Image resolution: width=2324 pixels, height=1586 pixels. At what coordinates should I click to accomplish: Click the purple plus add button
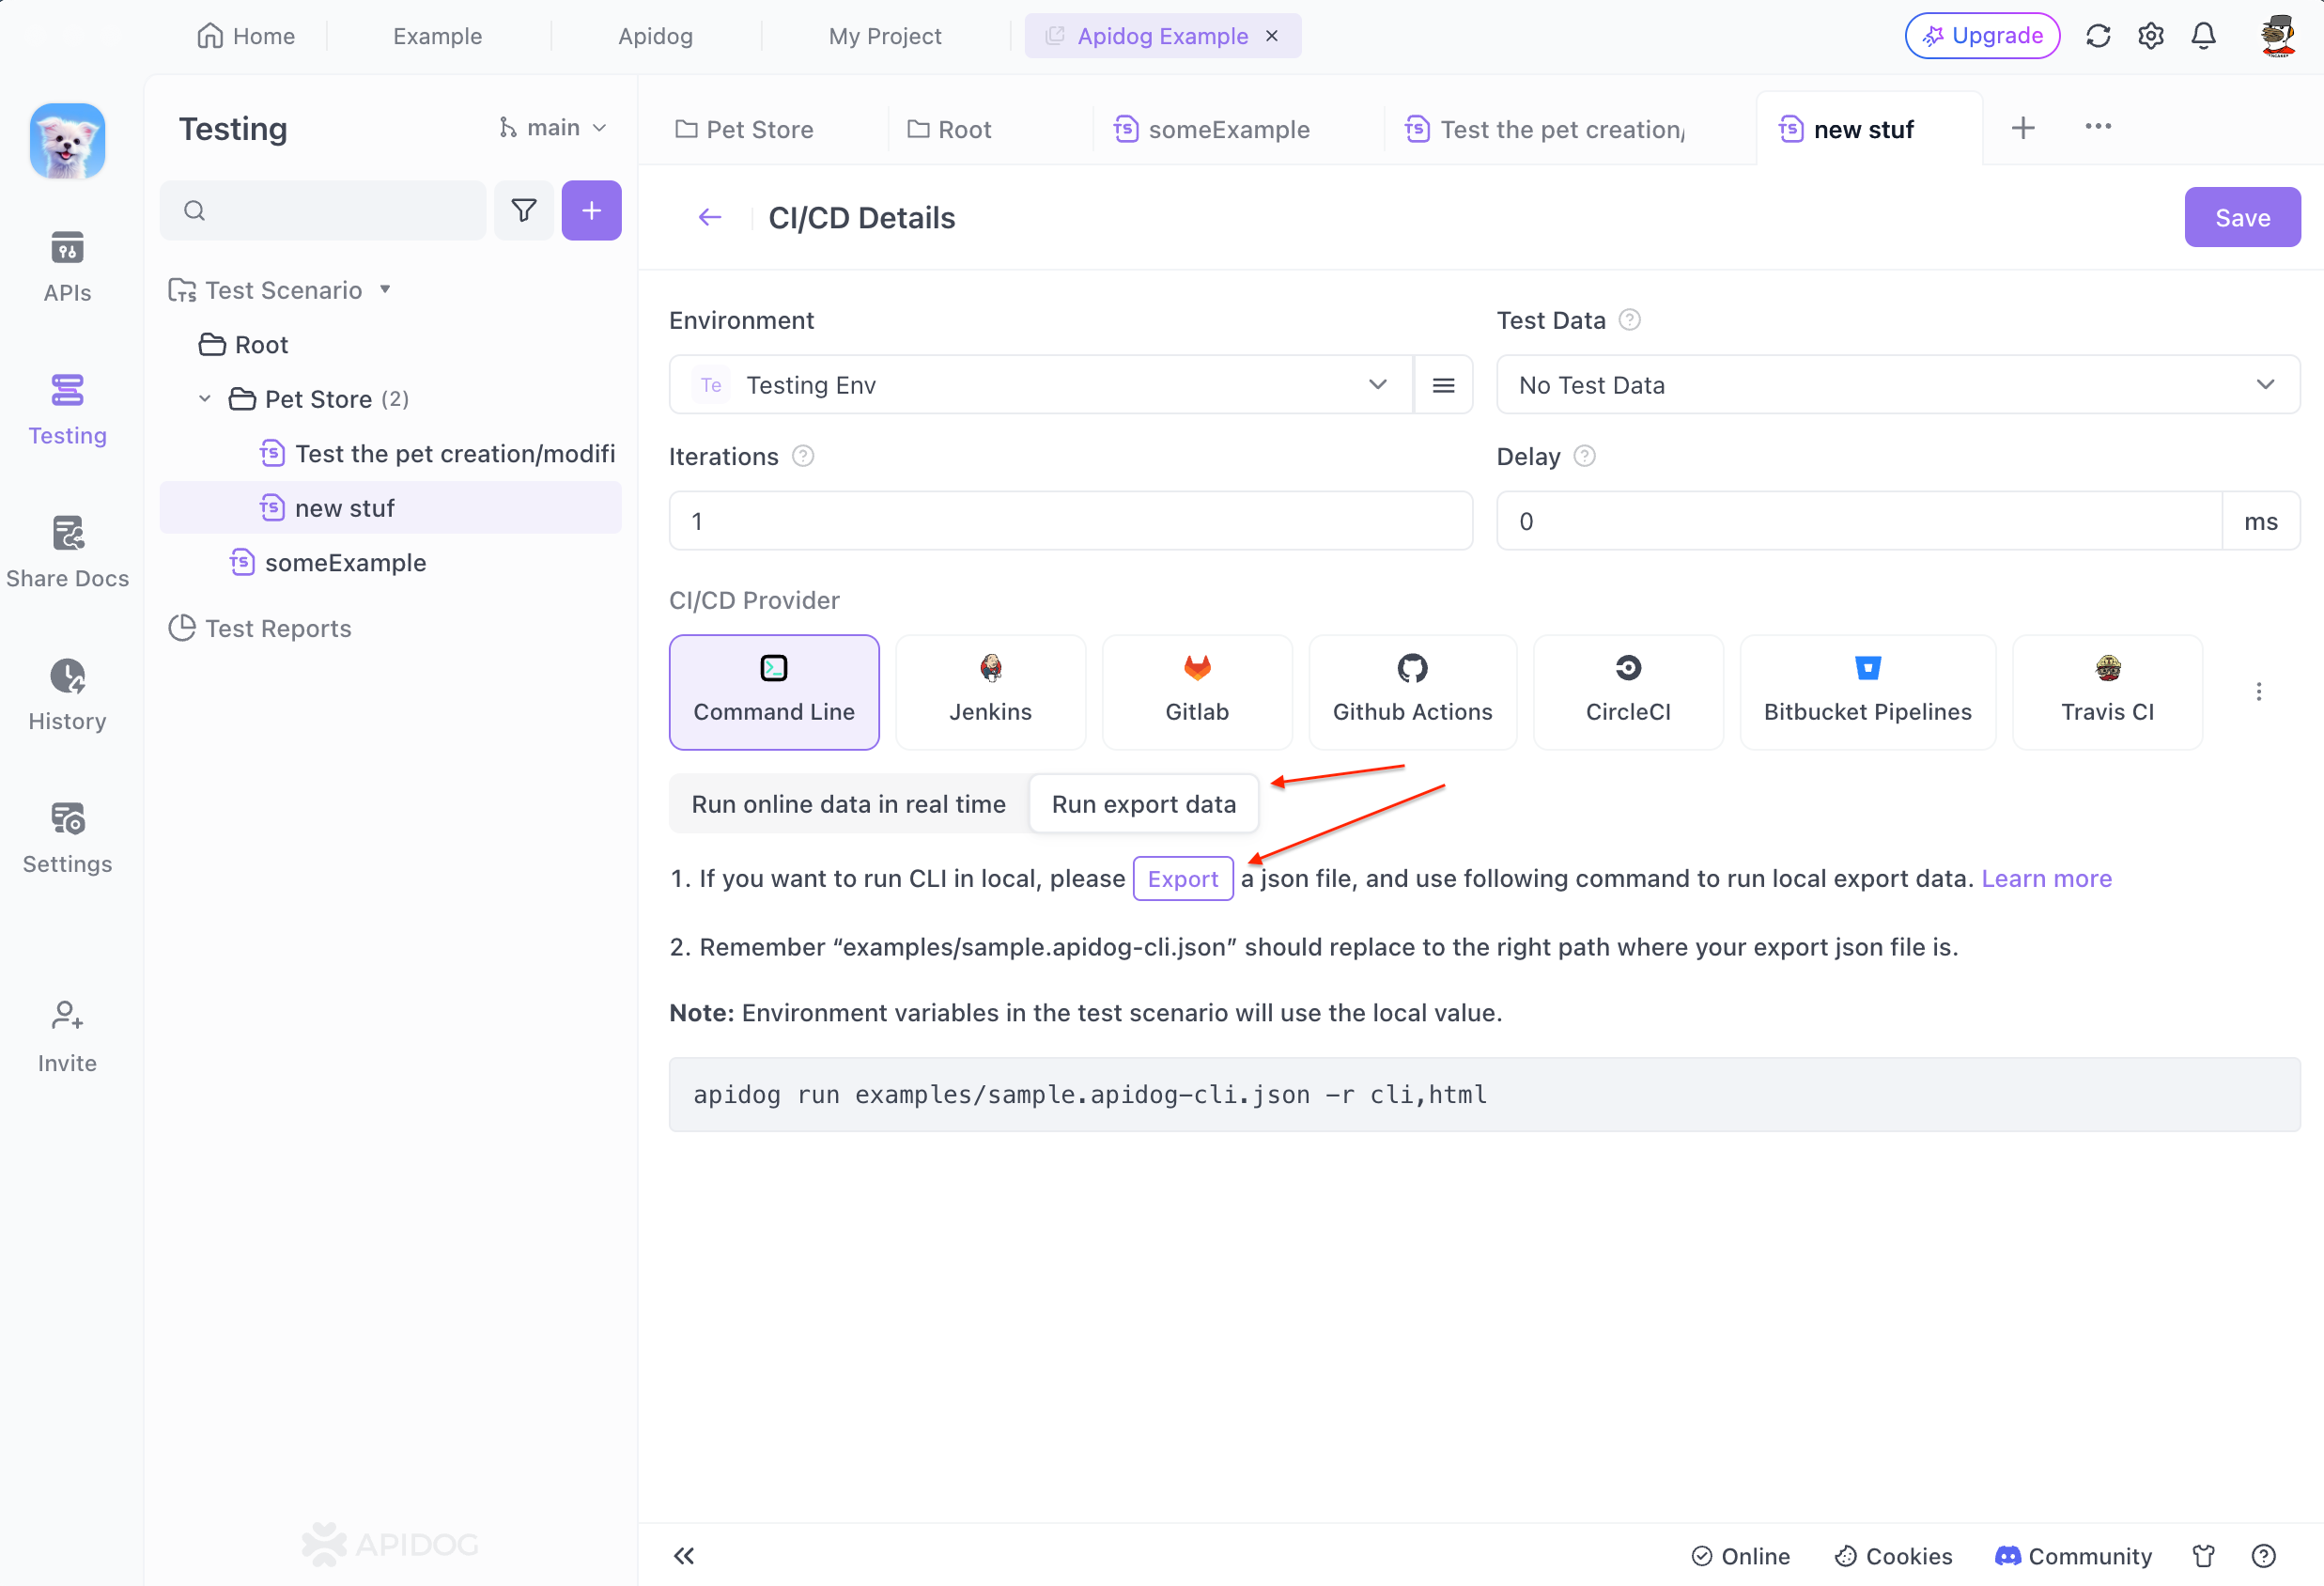(x=591, y=210)
